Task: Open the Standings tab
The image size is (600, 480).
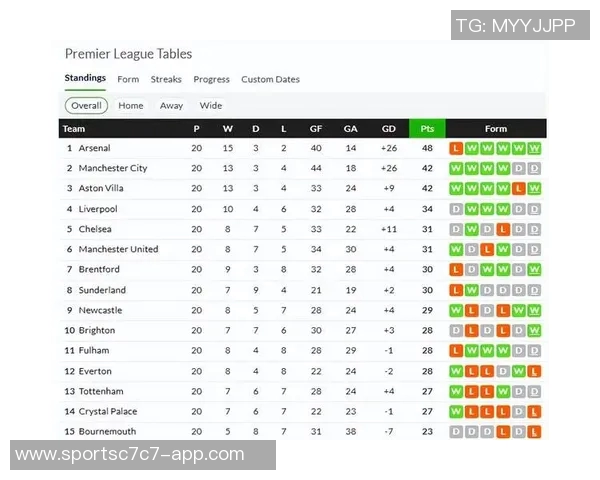Action: click(85, 79)
